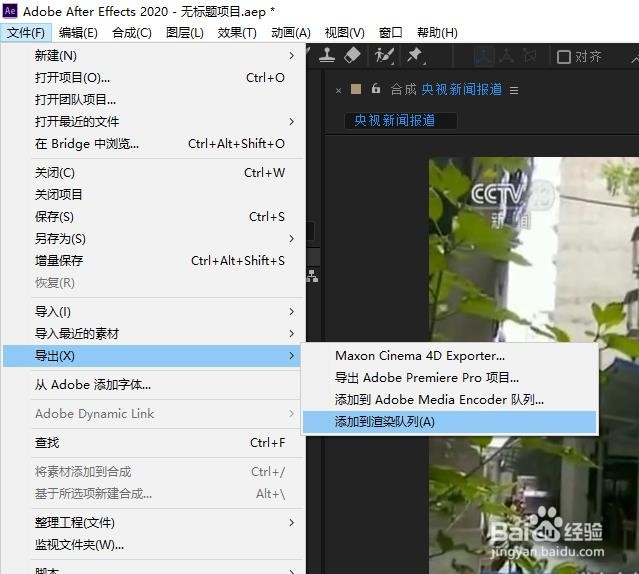
Task: Select 导出 Adobe Premiere Pro 项目...
Action: [x=450, y=378]
